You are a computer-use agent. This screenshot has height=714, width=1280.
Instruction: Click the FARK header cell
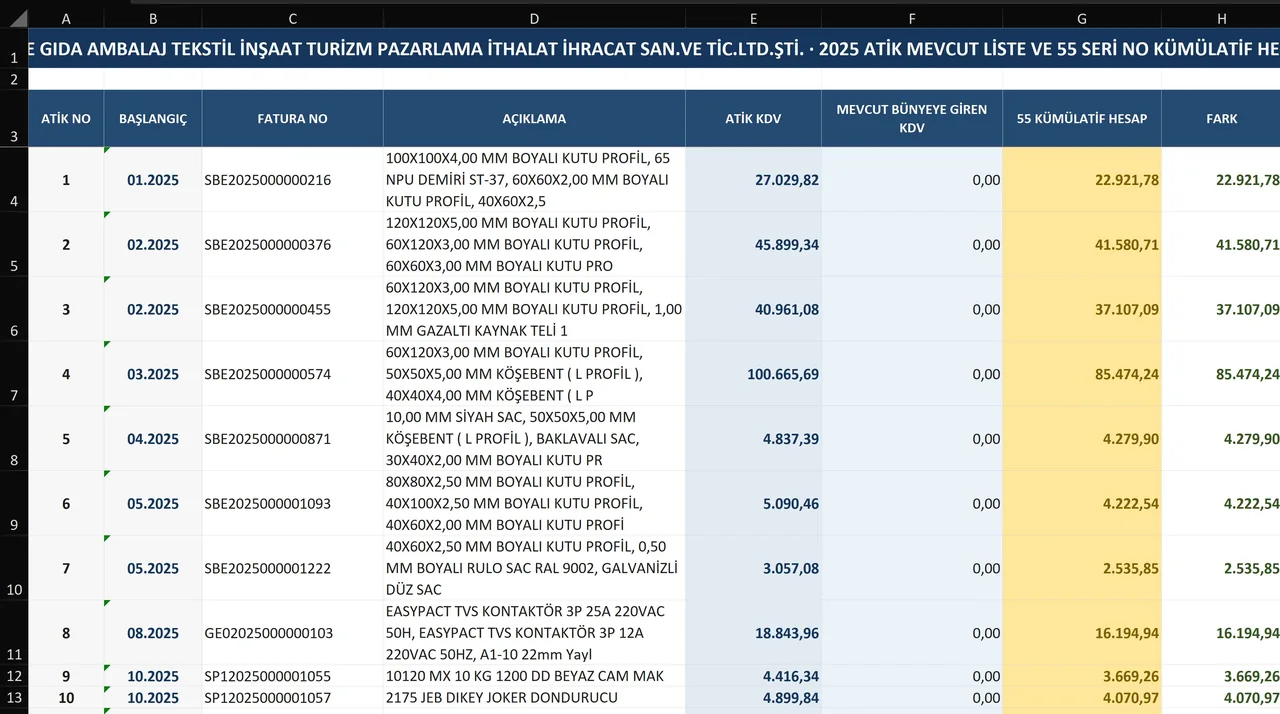click(x=1221, y=118)
